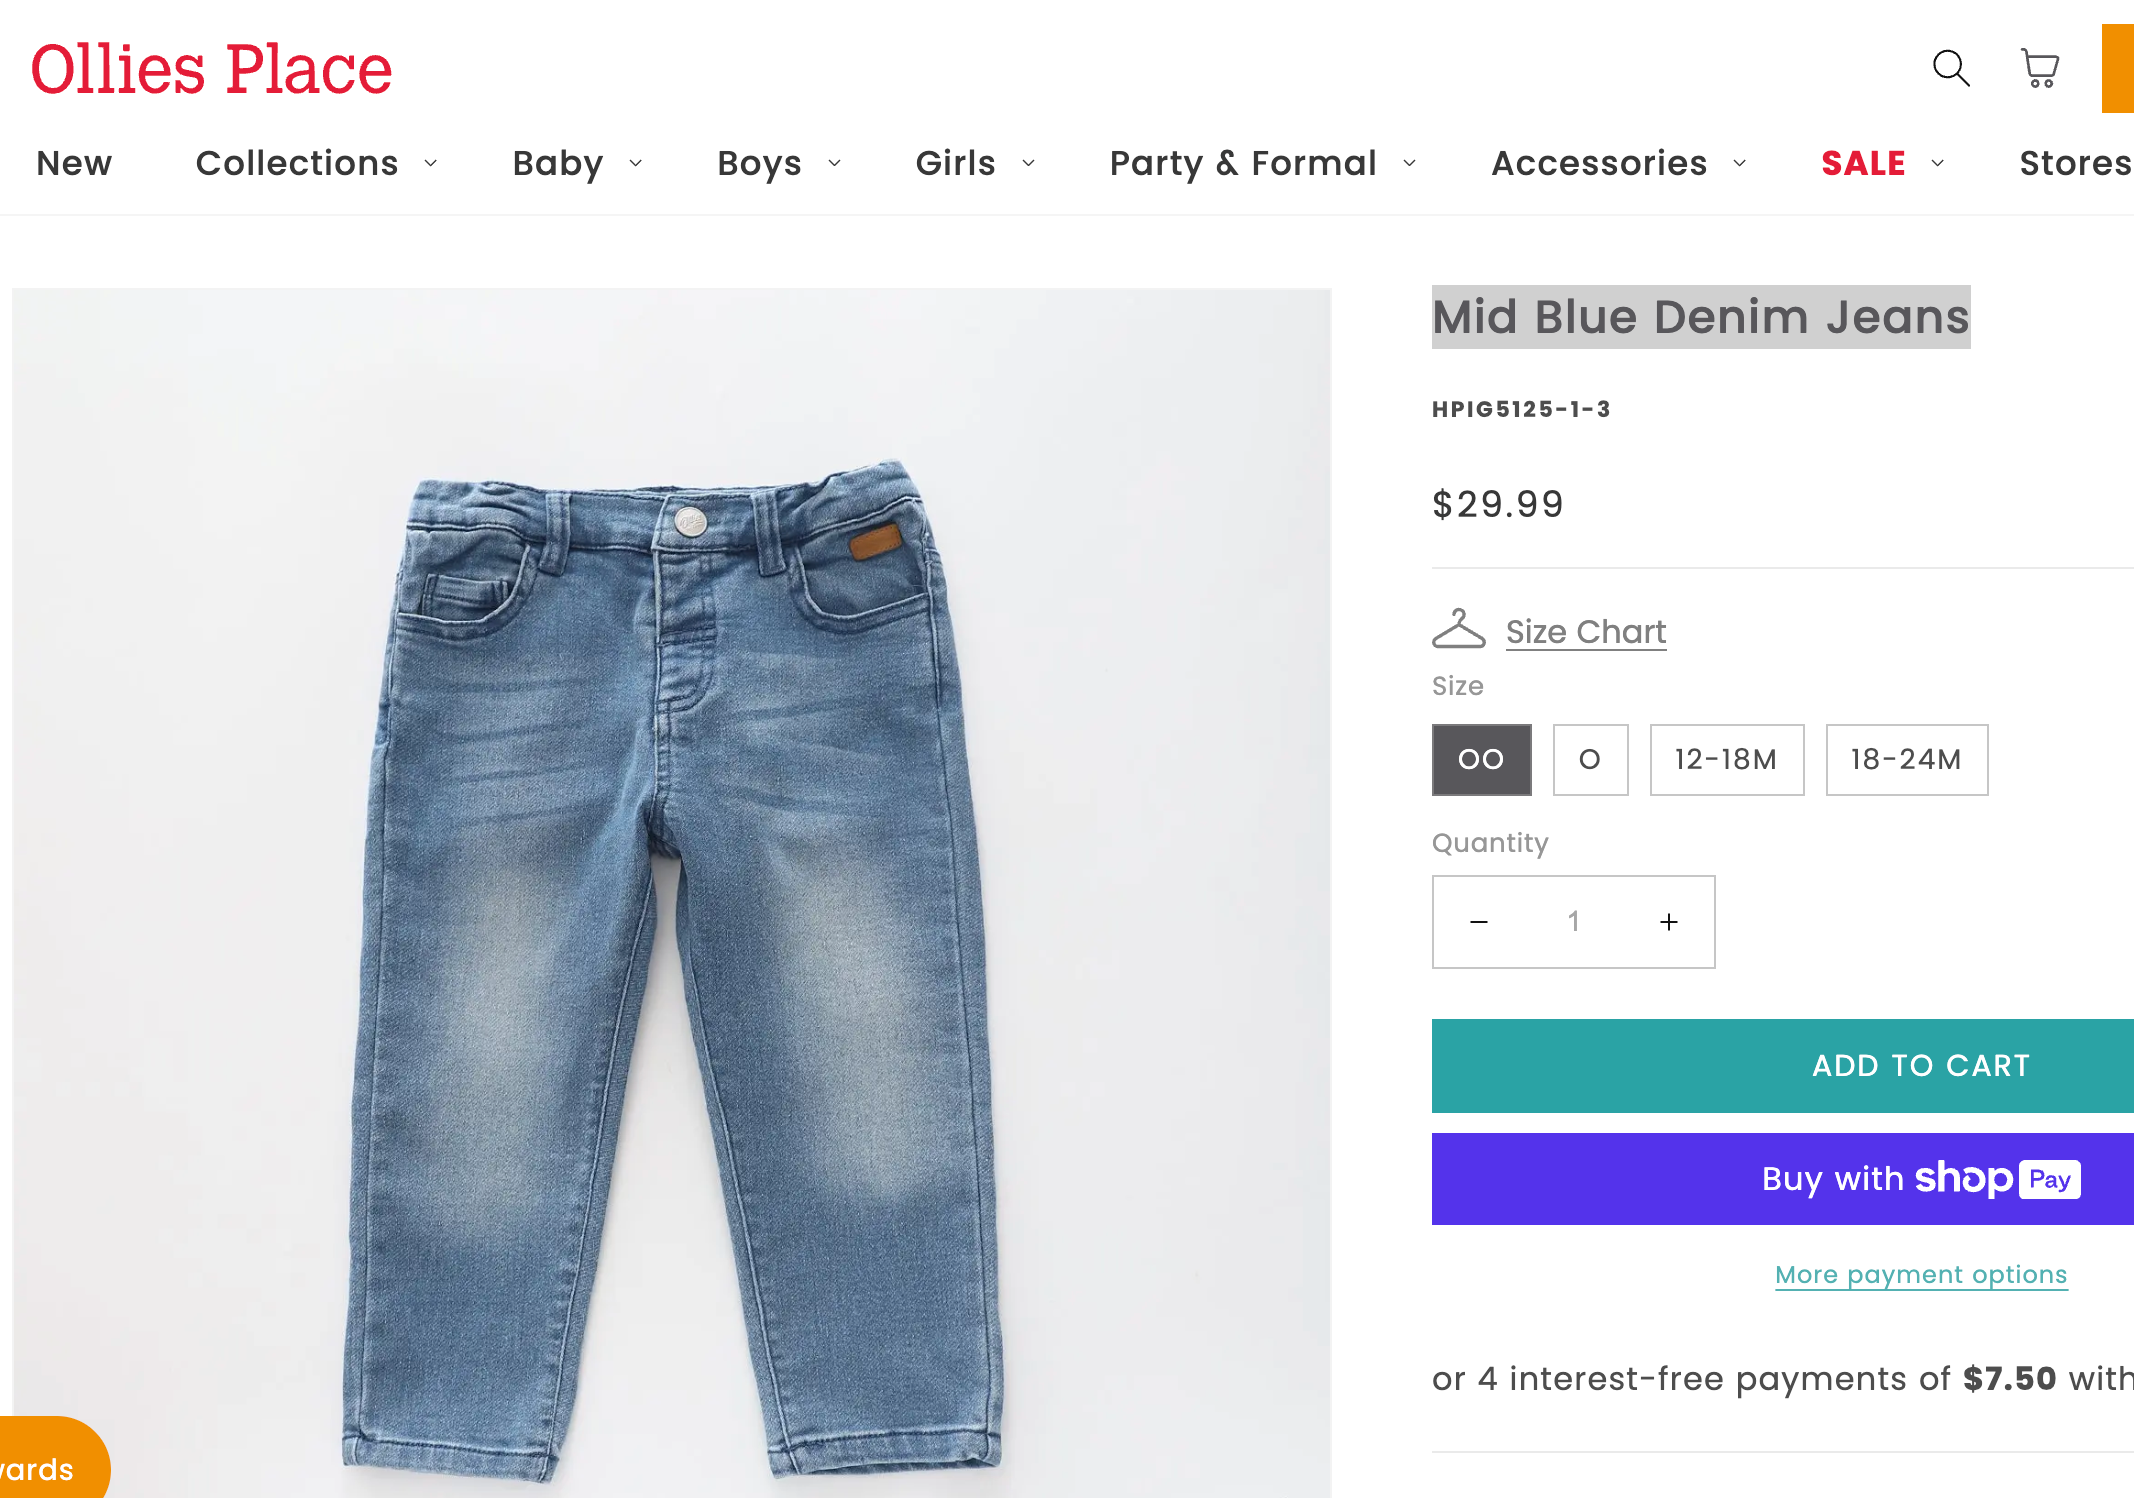Open the New menu item

click(x=74, y=163)
